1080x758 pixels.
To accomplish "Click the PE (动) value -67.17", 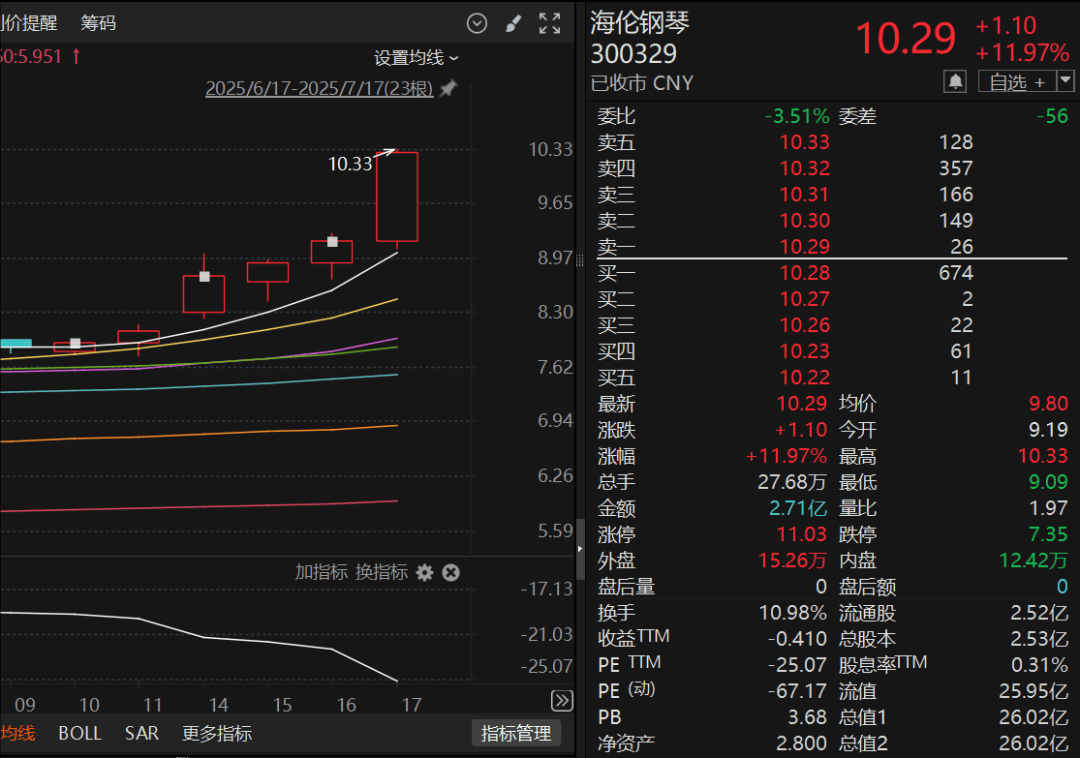I will 798,691.
